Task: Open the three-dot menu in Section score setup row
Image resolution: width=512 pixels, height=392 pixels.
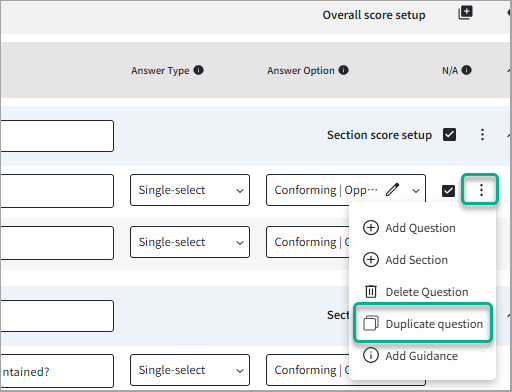Action: coord(482,135)
